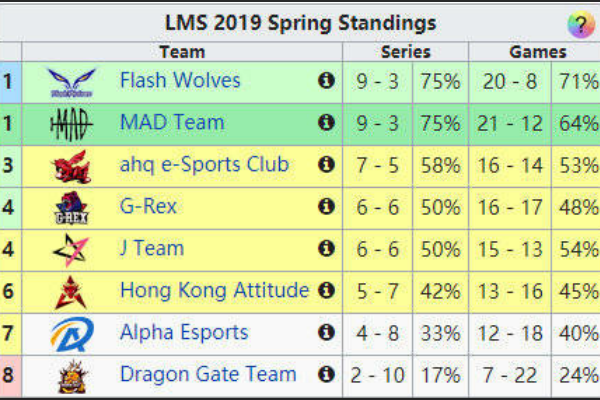600x400 pixels.
Task: Open Dragon Gate Team info icon
Action: pyautogui.click(x=326, y=374)
